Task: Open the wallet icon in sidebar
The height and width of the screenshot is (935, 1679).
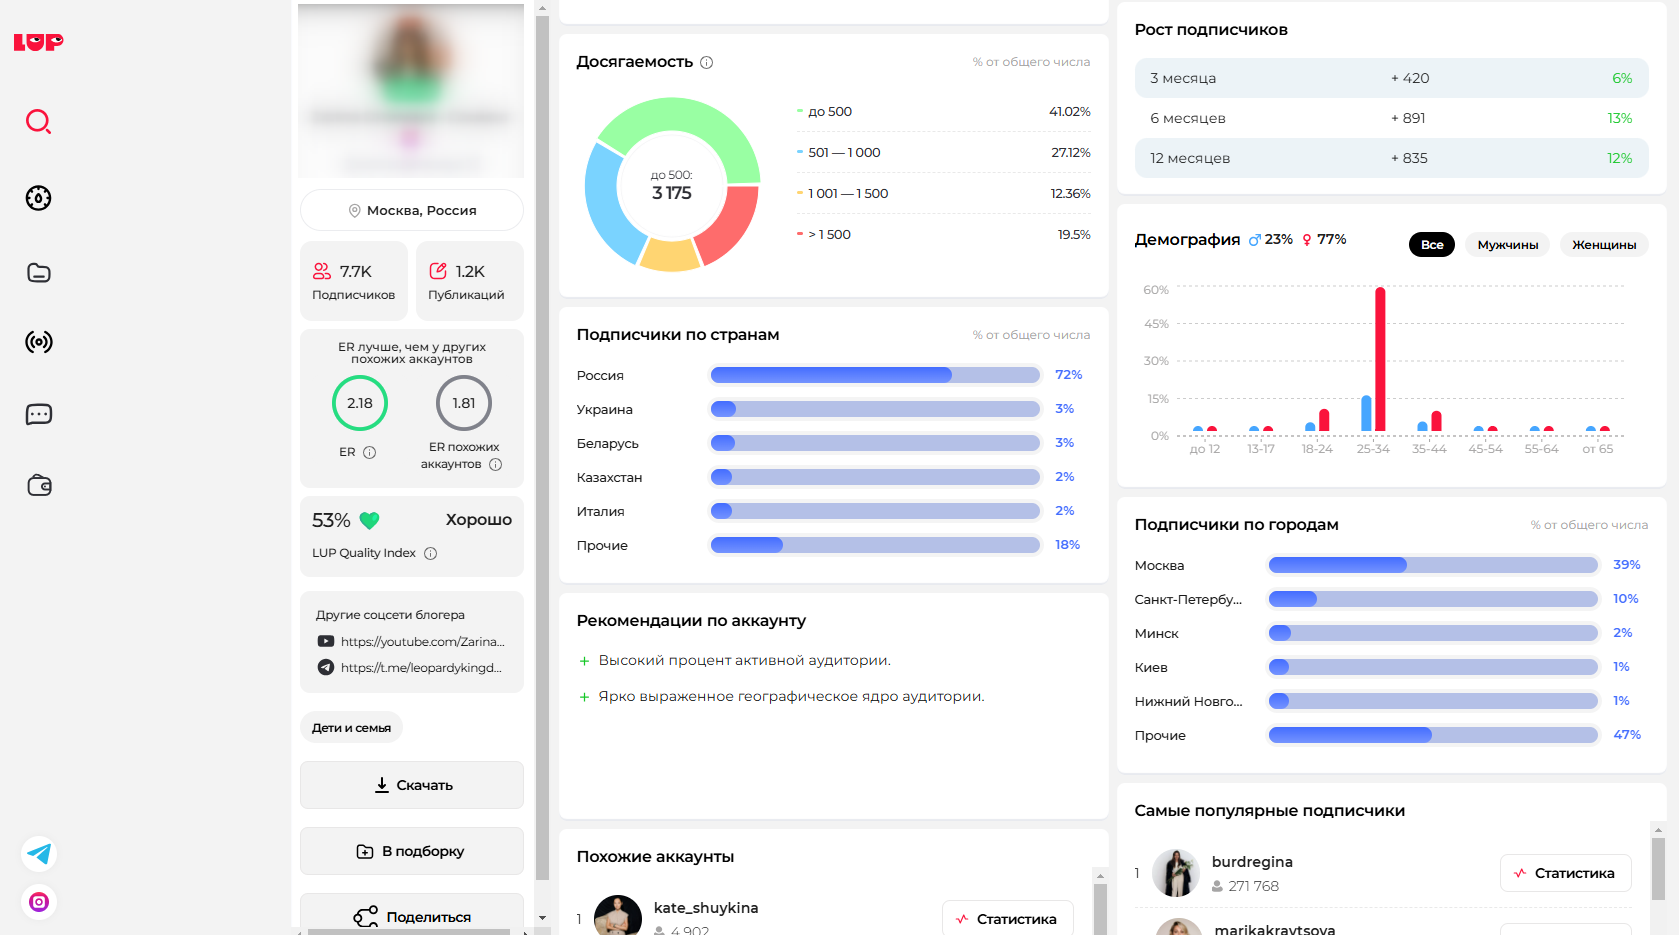Action: [x=38, y=486]
